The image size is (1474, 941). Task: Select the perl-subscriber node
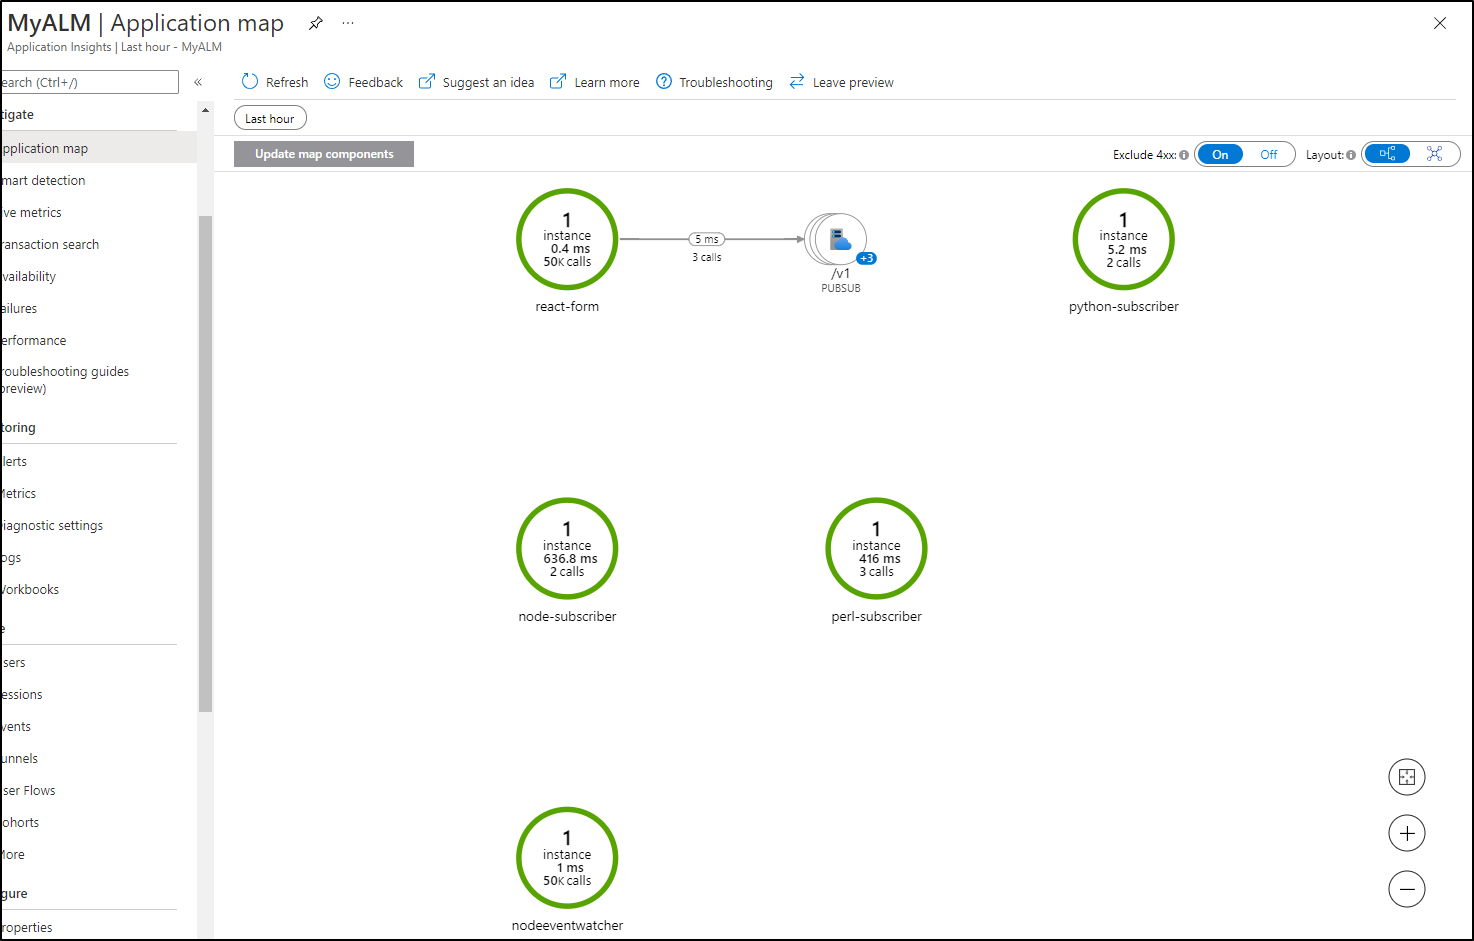pyautogui.click(x=876, y=549)
